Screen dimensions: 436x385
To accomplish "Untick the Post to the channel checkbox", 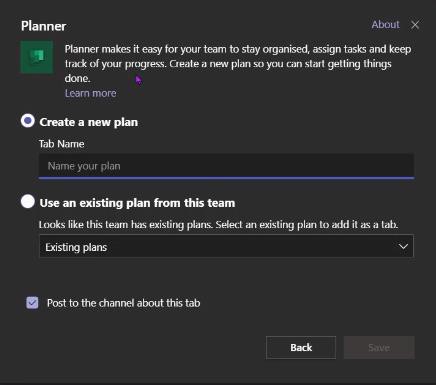I will click(x=32, y=303).
